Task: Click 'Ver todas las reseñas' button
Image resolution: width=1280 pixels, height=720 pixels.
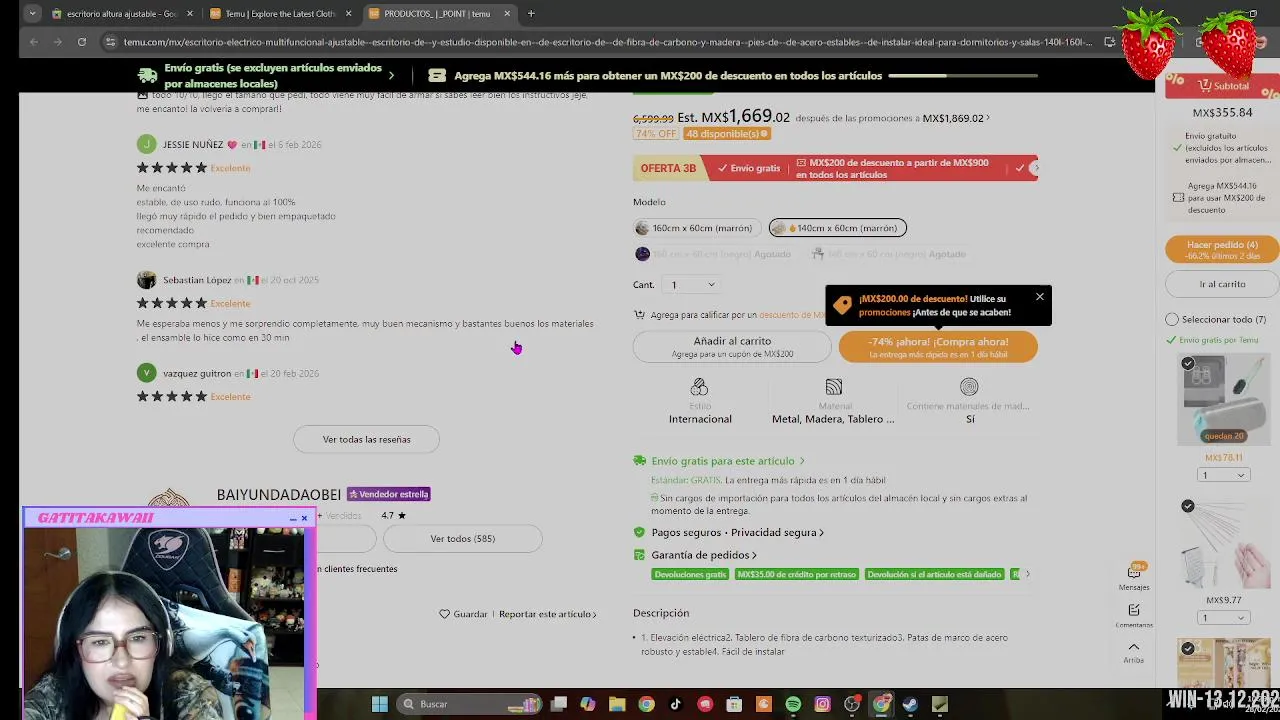Action: [x=366, y=440]
